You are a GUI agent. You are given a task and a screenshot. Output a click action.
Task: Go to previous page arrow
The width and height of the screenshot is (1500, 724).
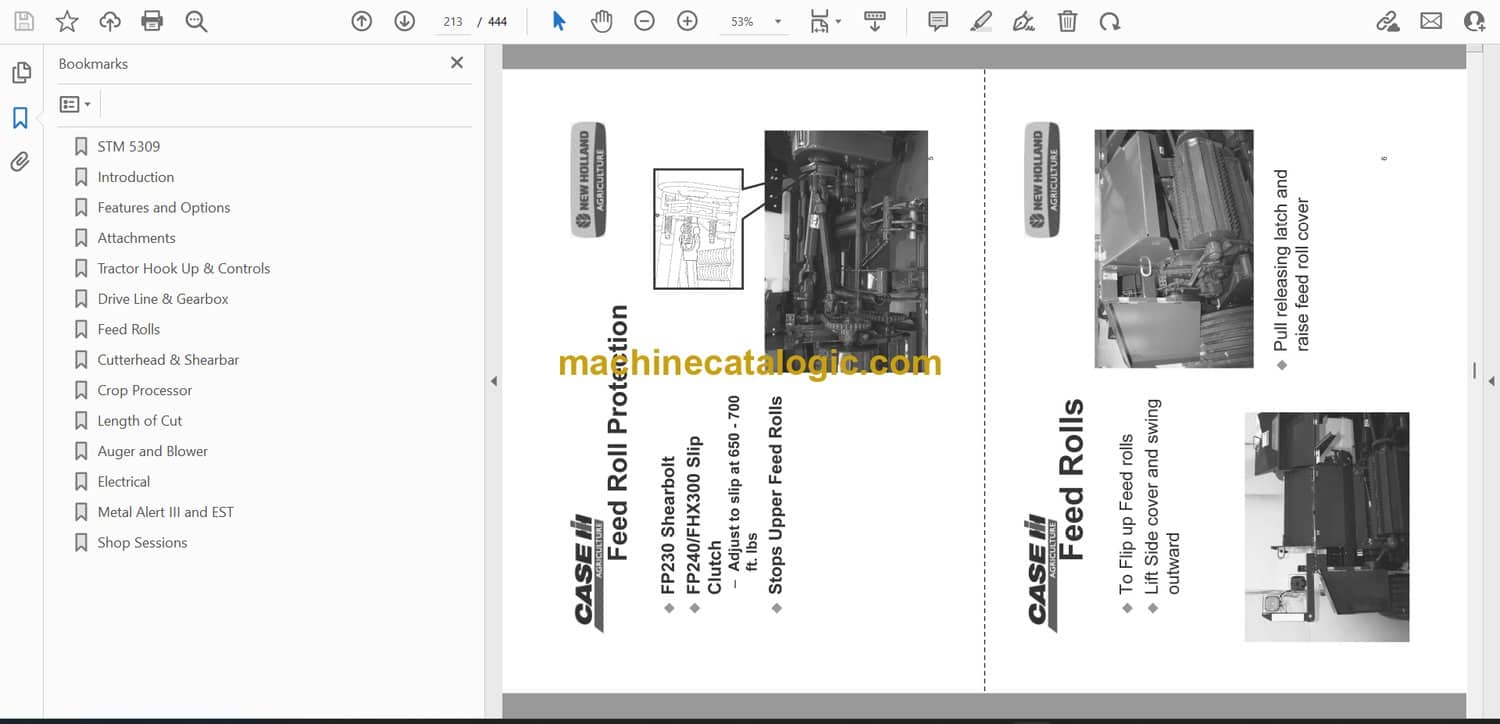[362, 21]
